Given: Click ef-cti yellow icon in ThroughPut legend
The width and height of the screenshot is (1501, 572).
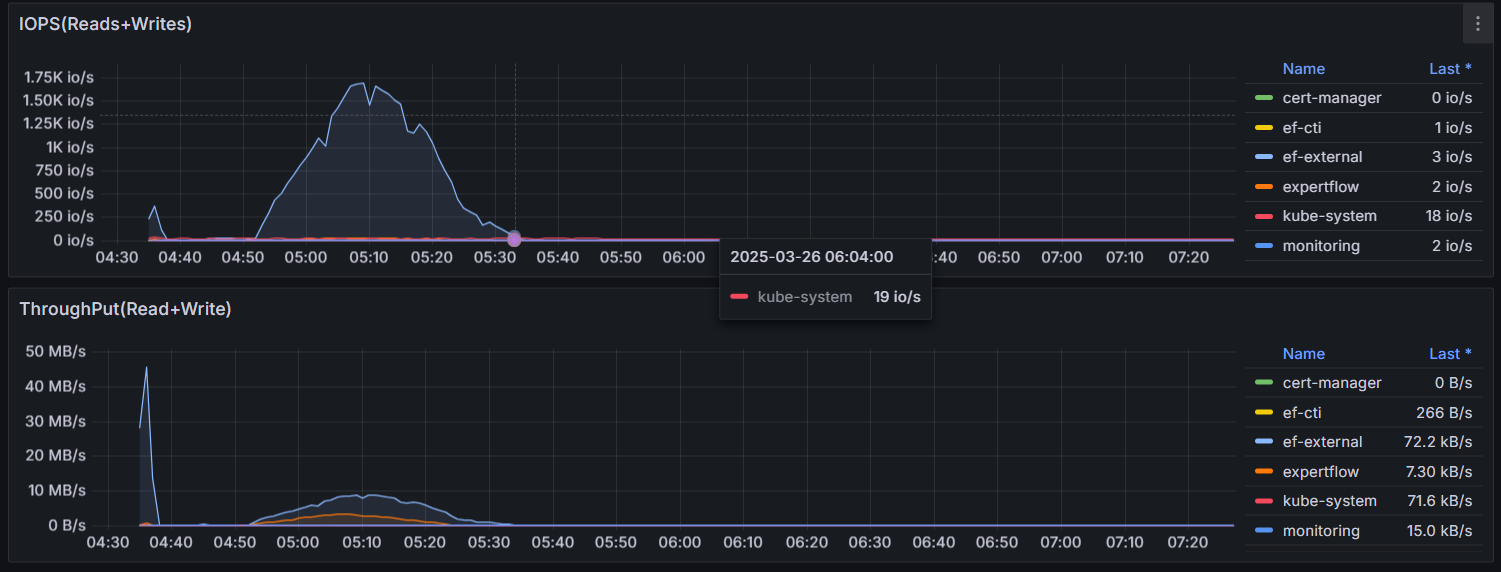Looking at the screenshot, I should coord(1264,412).
